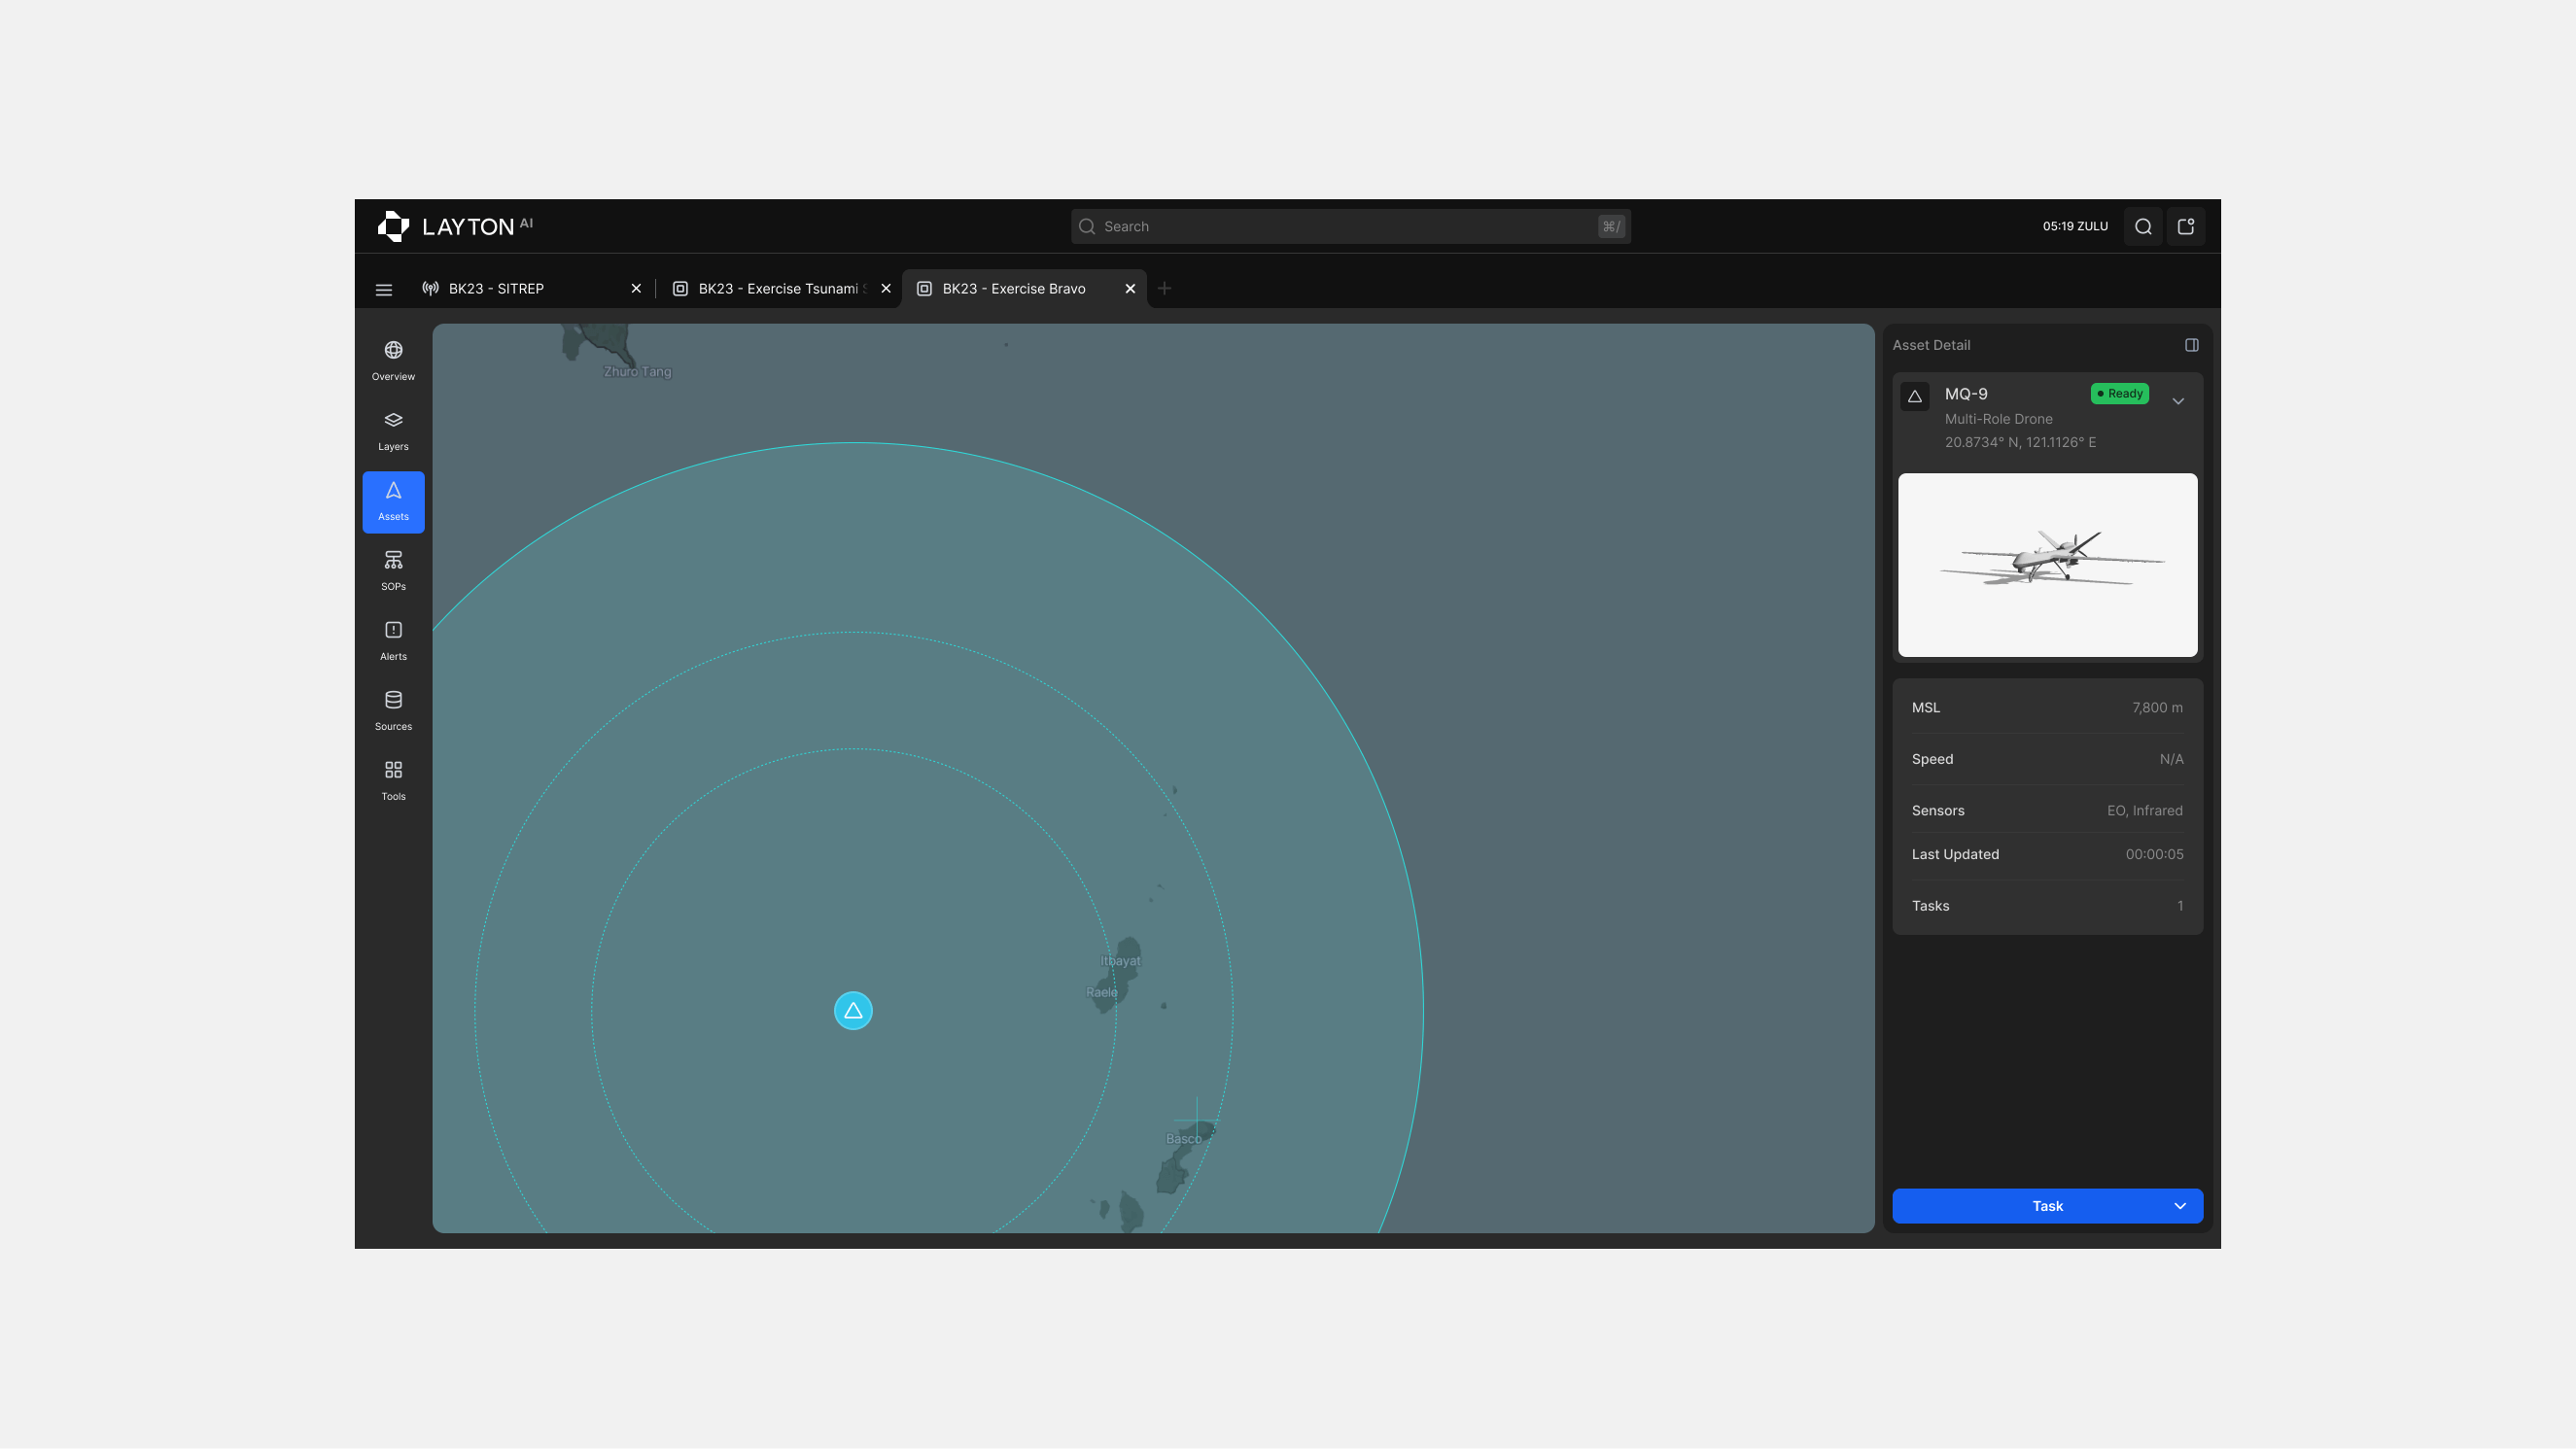Collapse the Asset Detail side panel
This screenshot has width=2576, height=1449.
(x=2192, y=345)
